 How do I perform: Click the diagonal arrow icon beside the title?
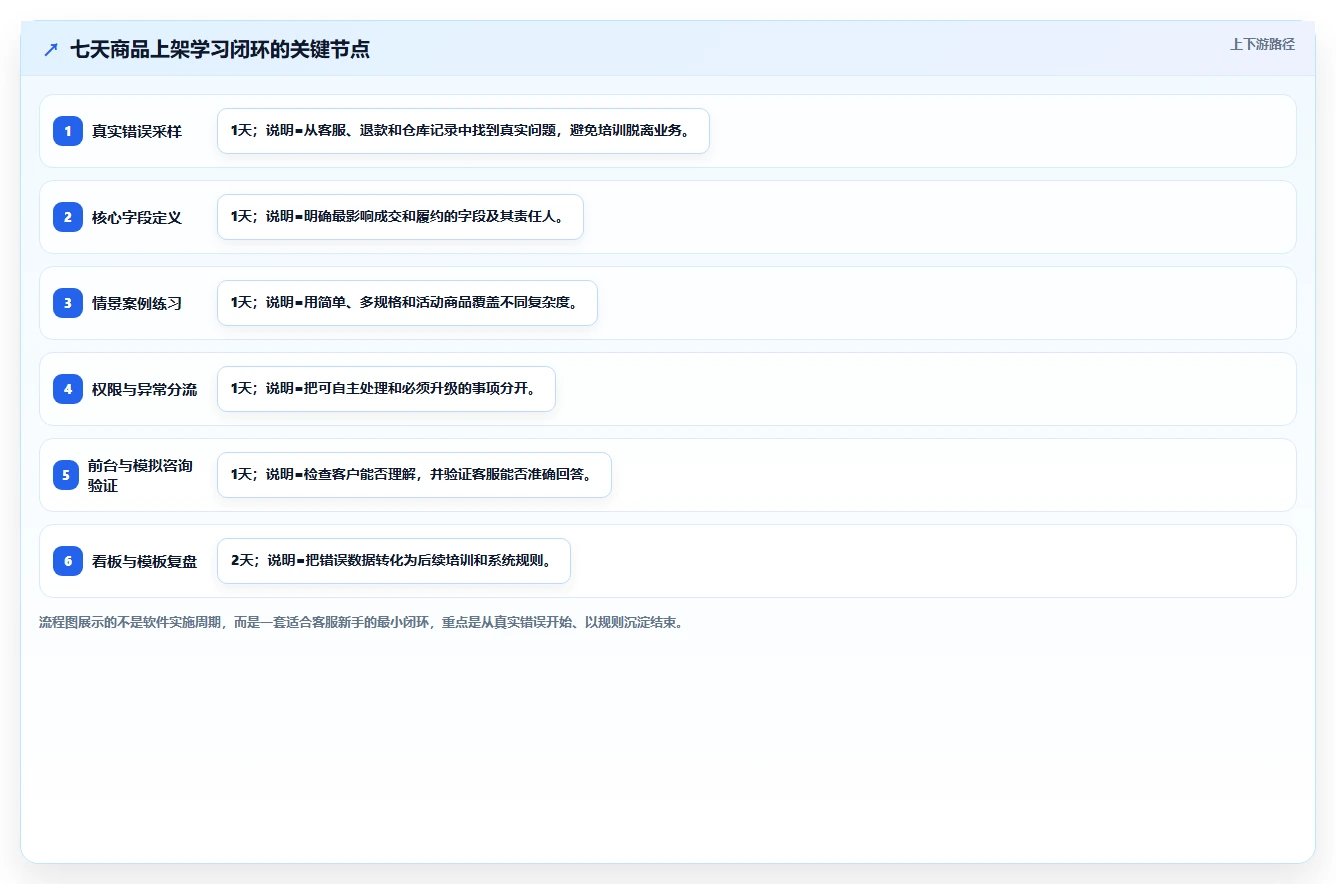tap(51, 49)
